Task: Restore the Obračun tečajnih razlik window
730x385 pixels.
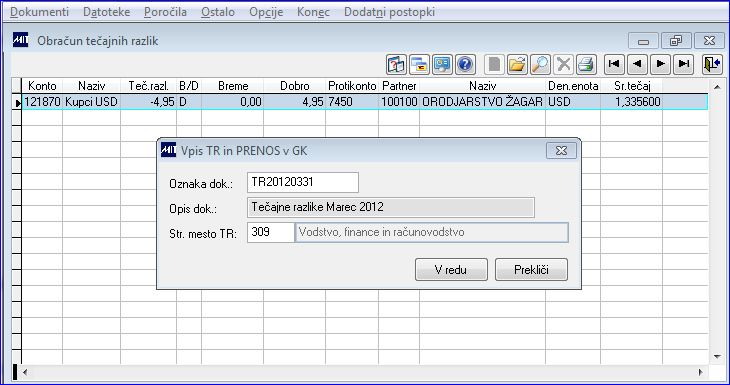Action: click(x=676, y=41)
